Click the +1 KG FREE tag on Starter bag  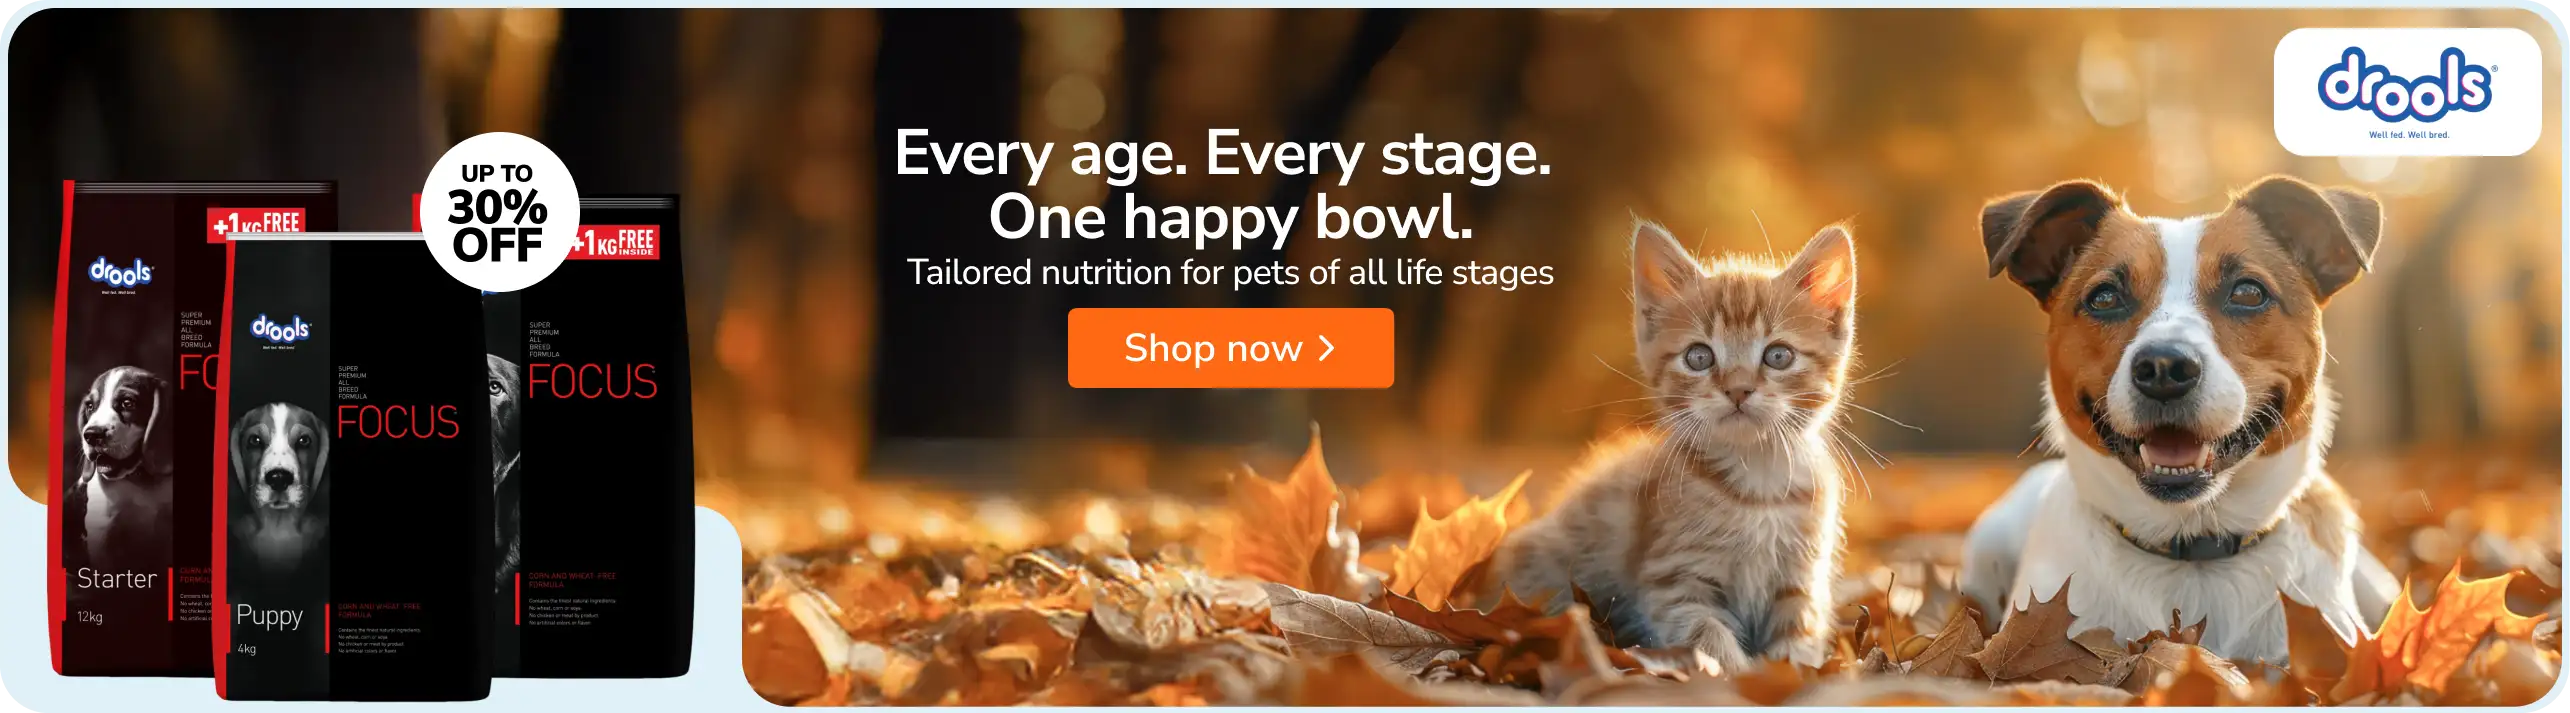click(x=257, y=224)
